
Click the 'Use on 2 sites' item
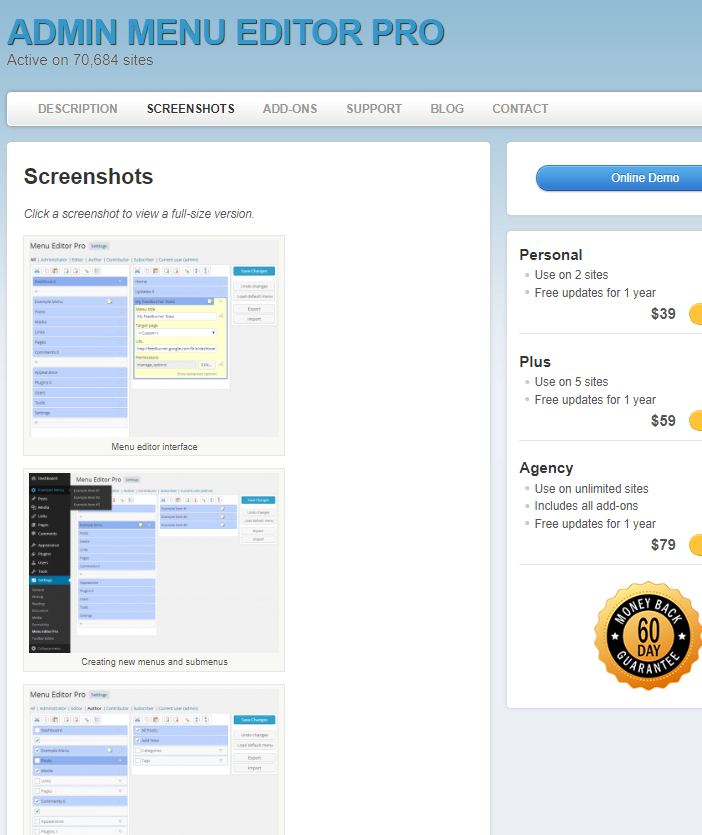click(571, 275)
